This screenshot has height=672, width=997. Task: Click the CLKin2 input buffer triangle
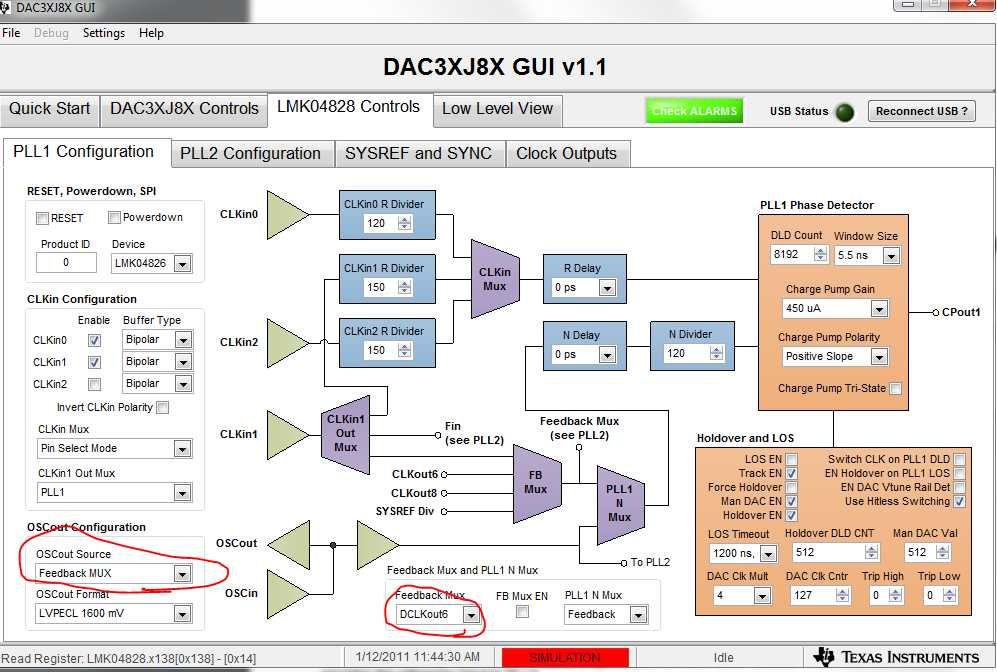click(287, 343)
